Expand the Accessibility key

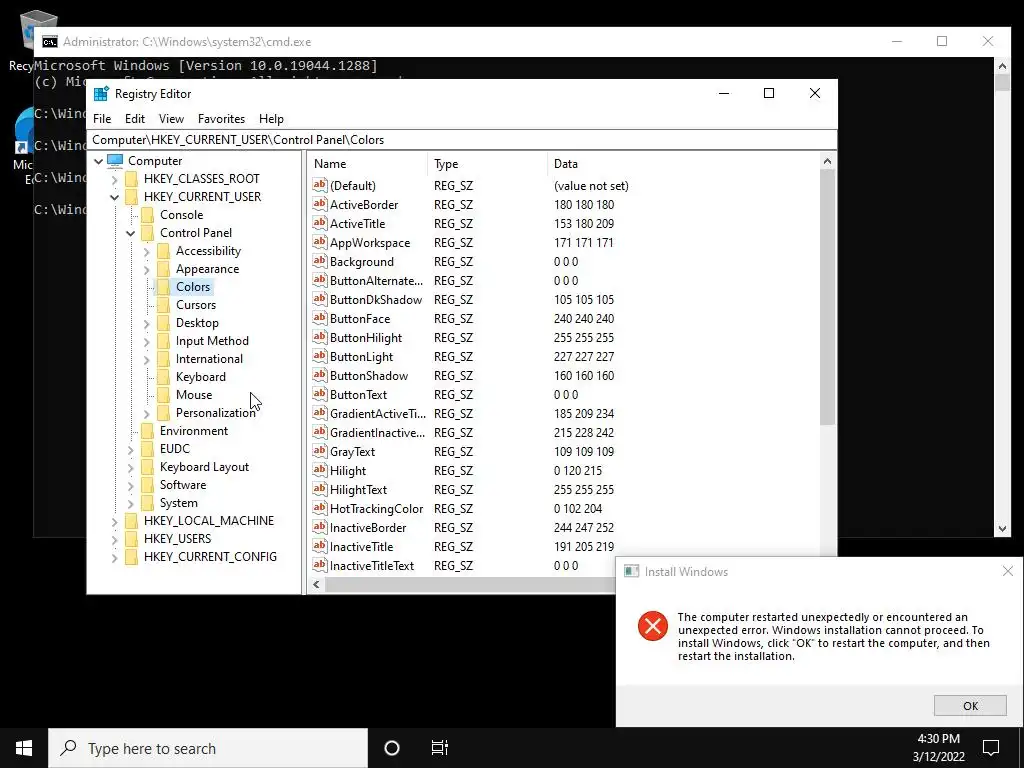tap(146, 251)
